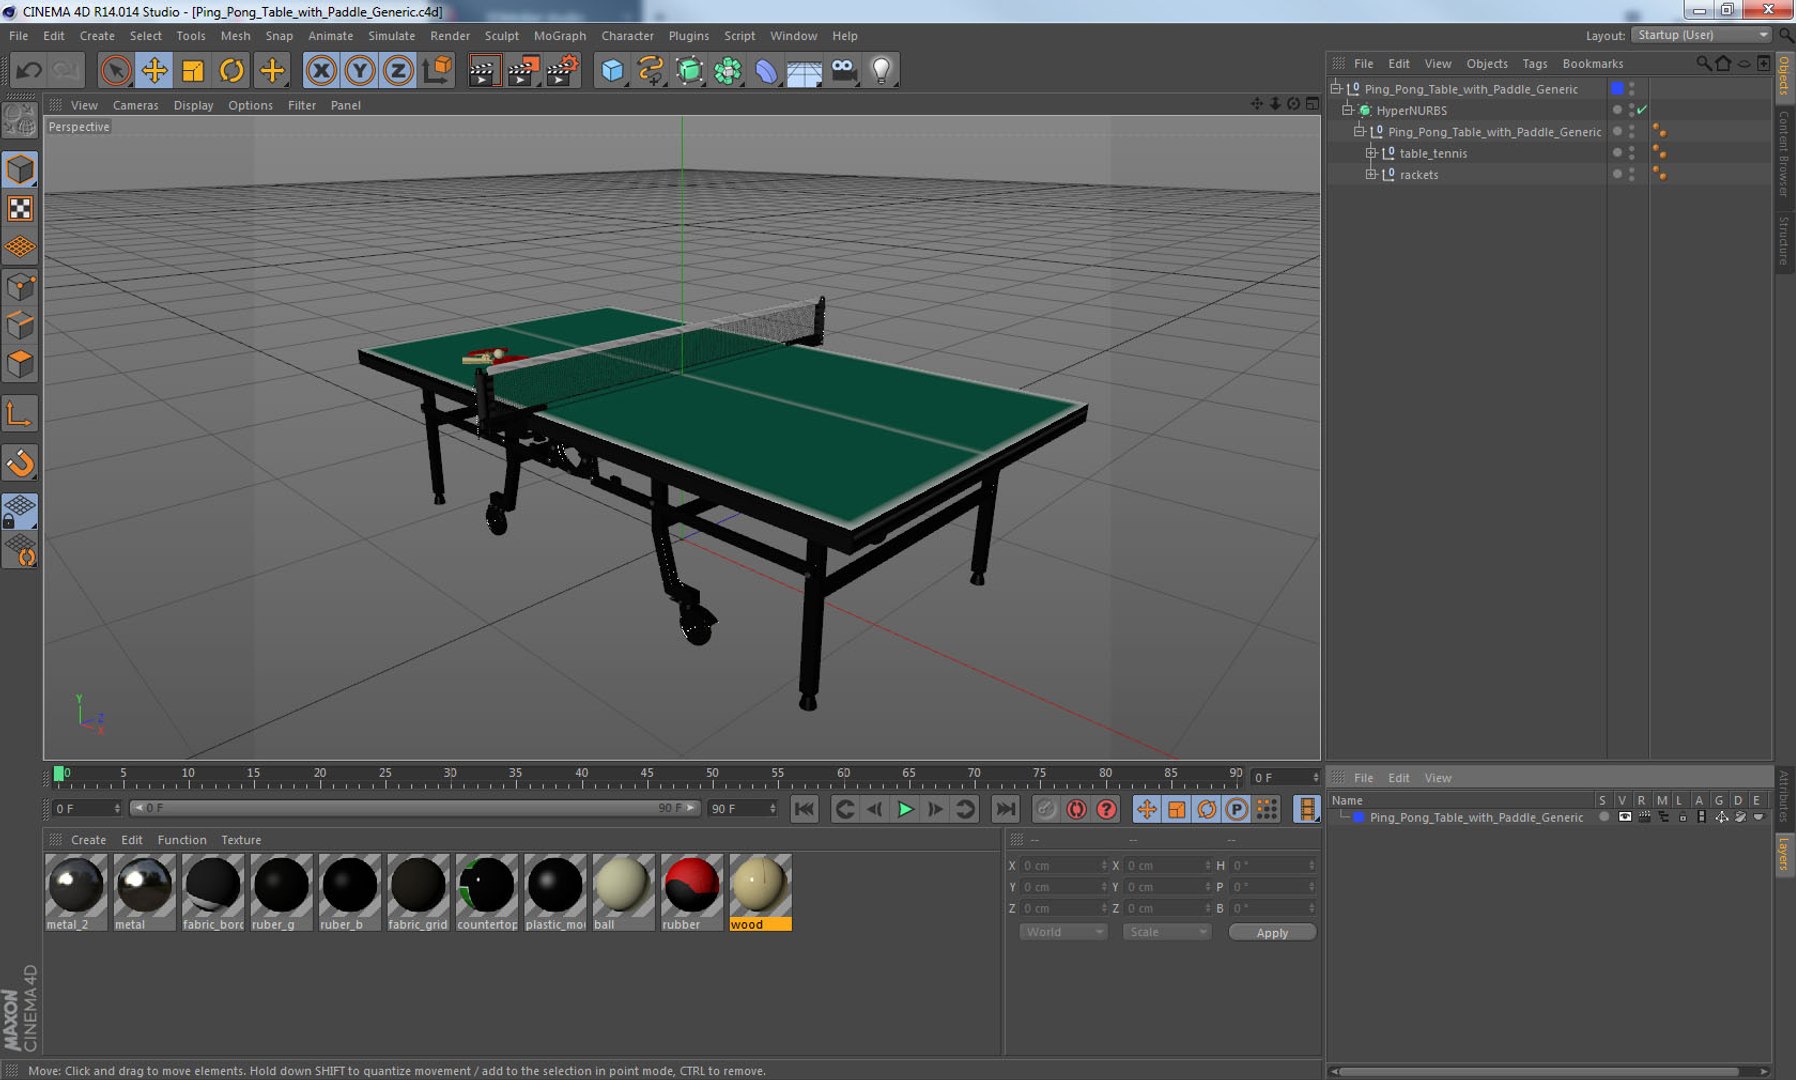
Task: Click frame 45 on timeline ruler
Action: click(x=647, y=775)
